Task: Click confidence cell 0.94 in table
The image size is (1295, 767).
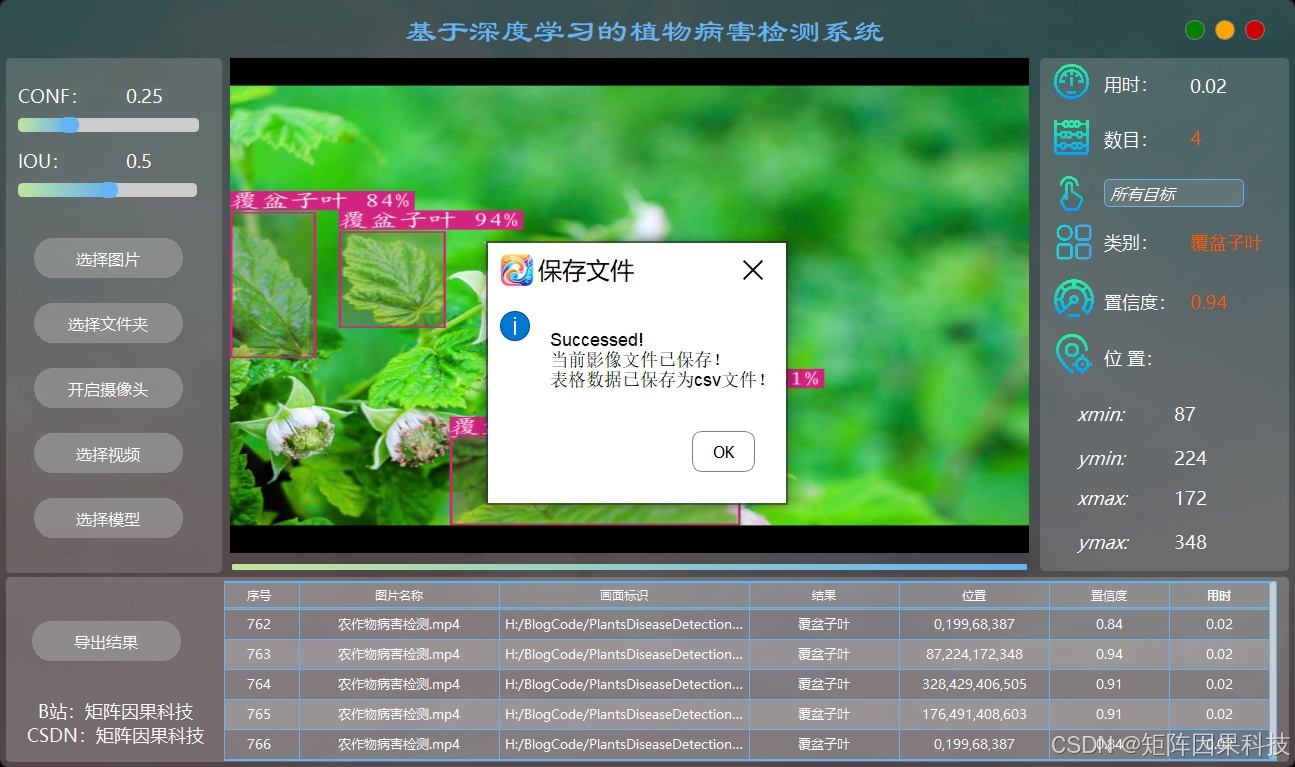Action: pyautogui.click(x=1109, y=654)
